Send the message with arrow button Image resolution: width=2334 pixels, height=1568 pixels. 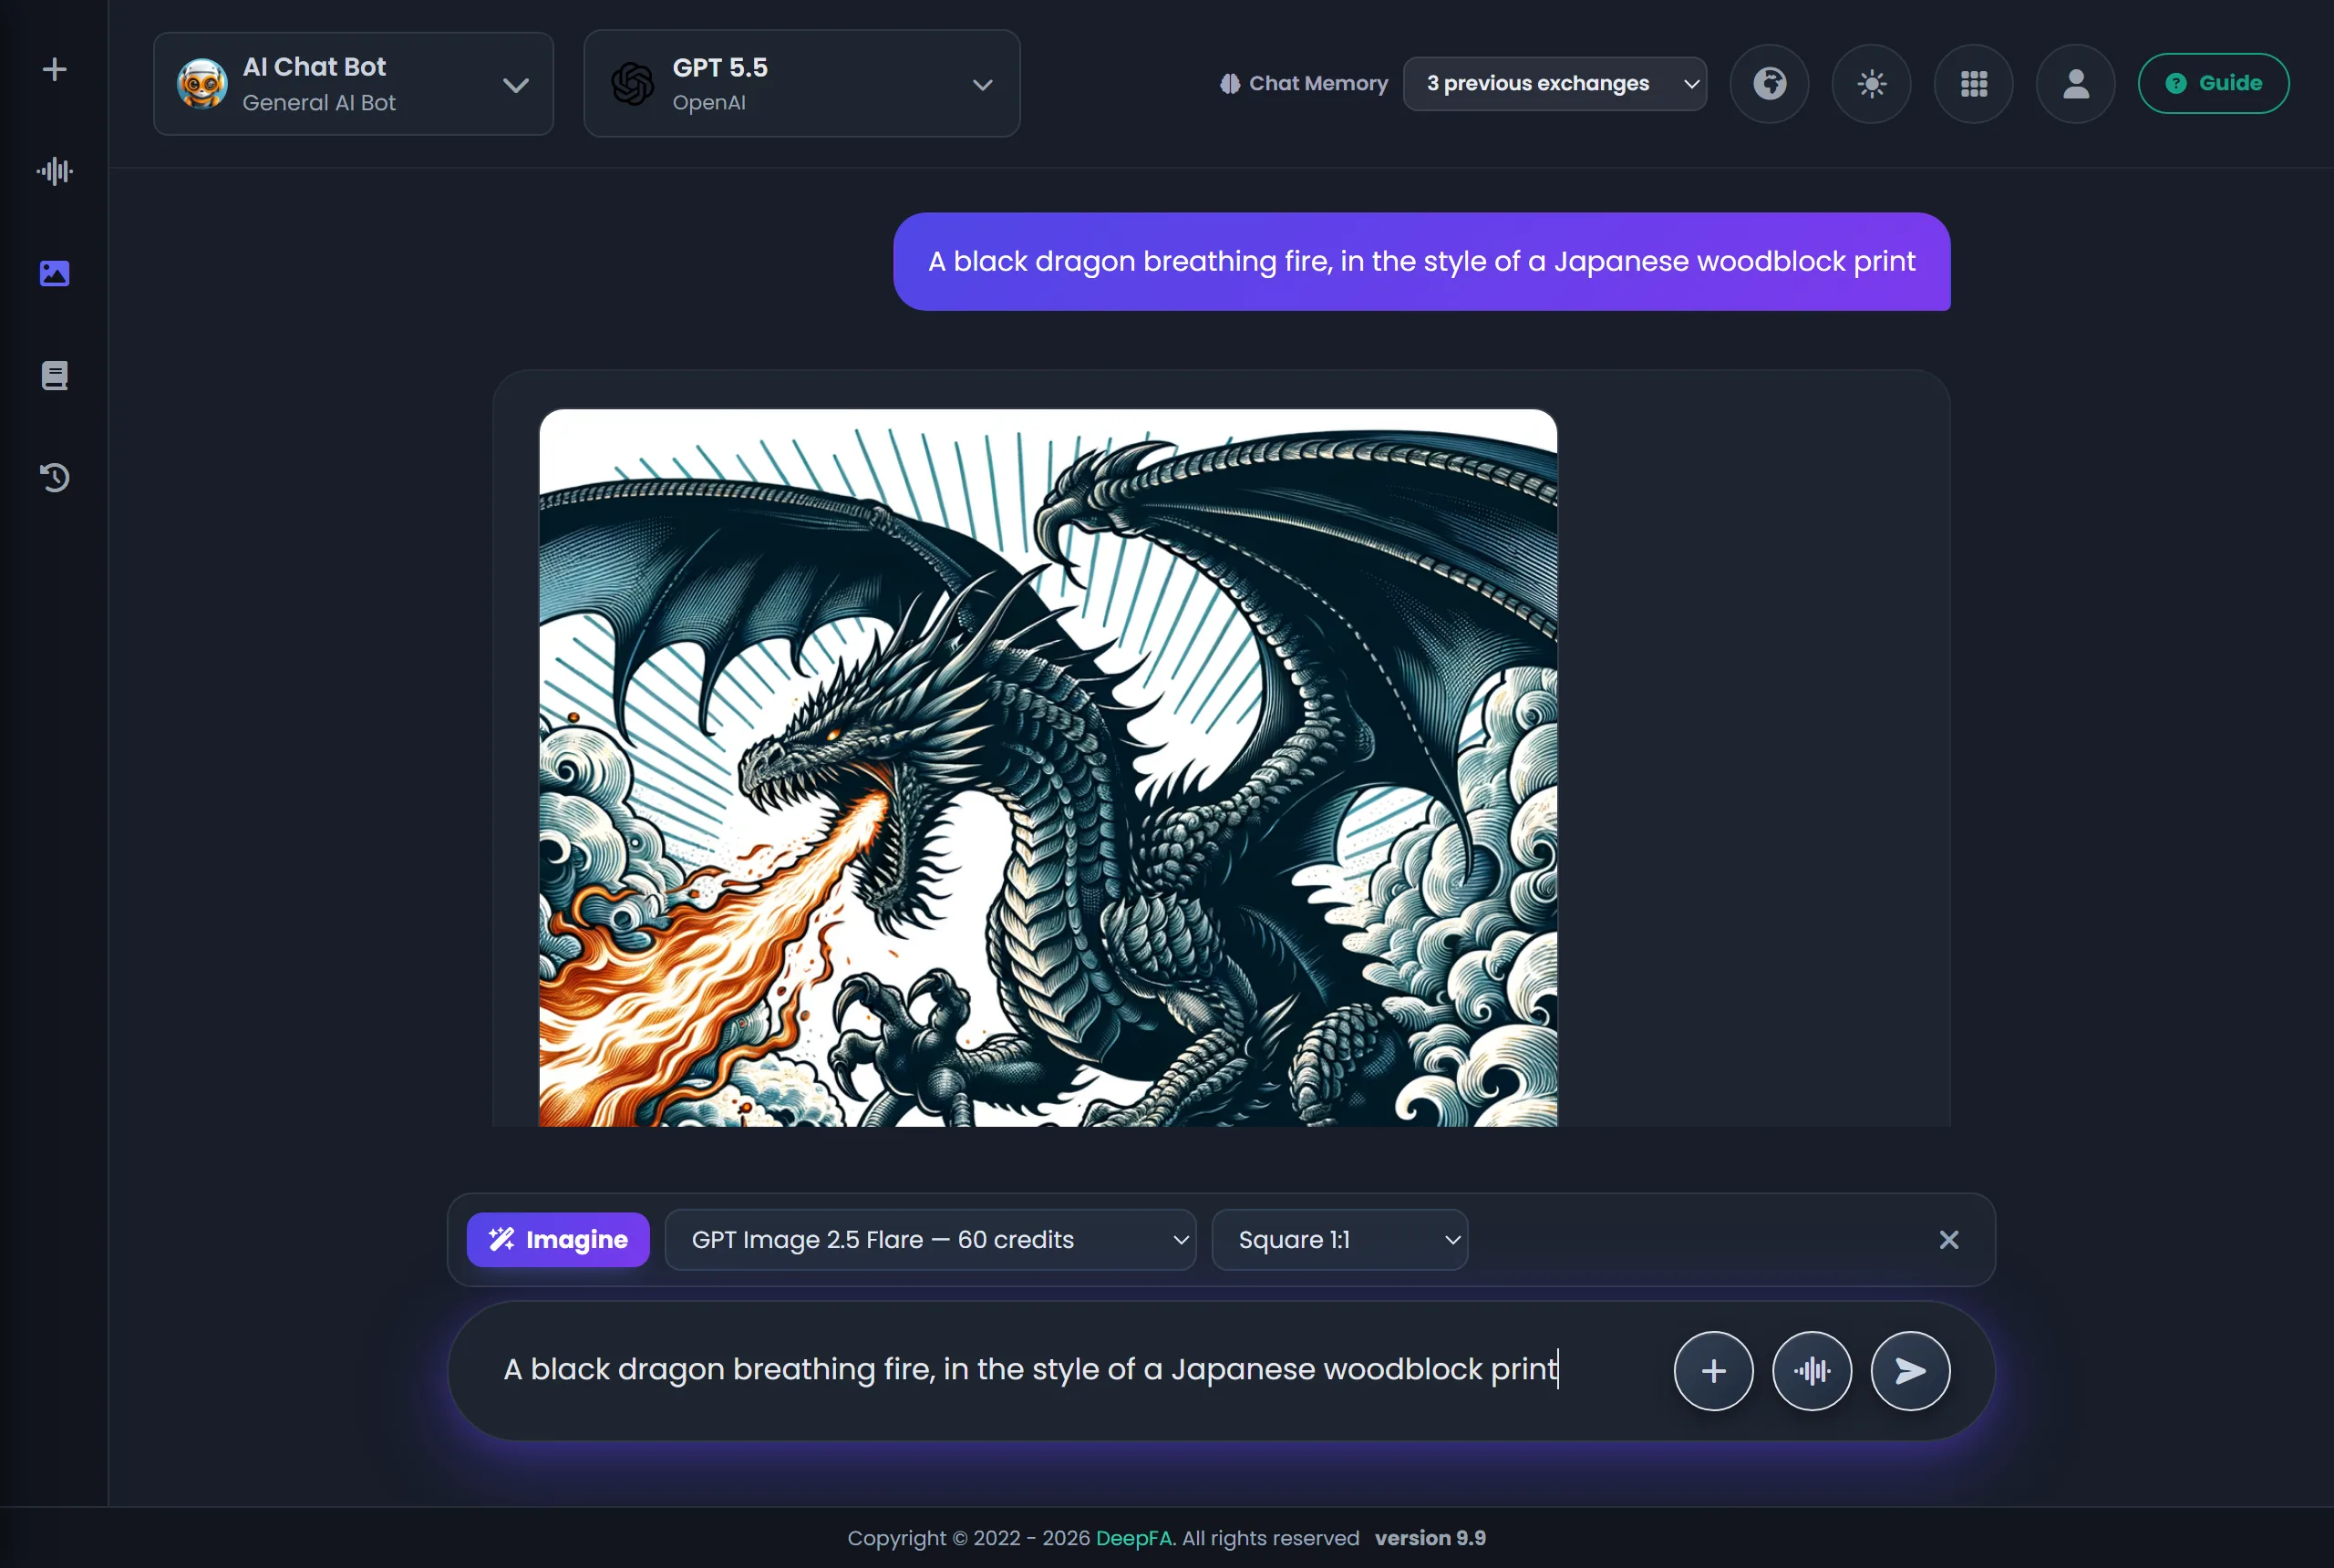(1910, 1370)
